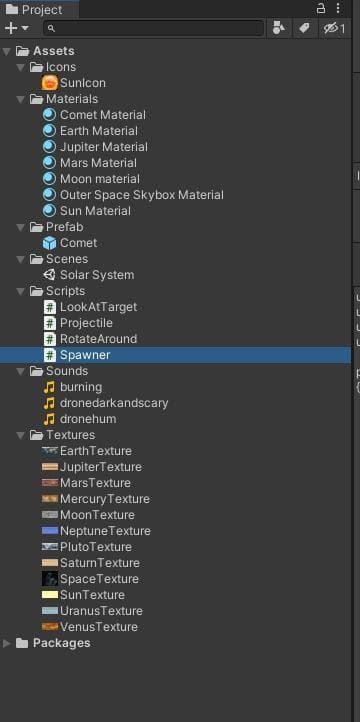Click the RotateAround C# script icon
The width and height of the screenshot is (360, 722).
pyautogui.click(x=50, y=339)
